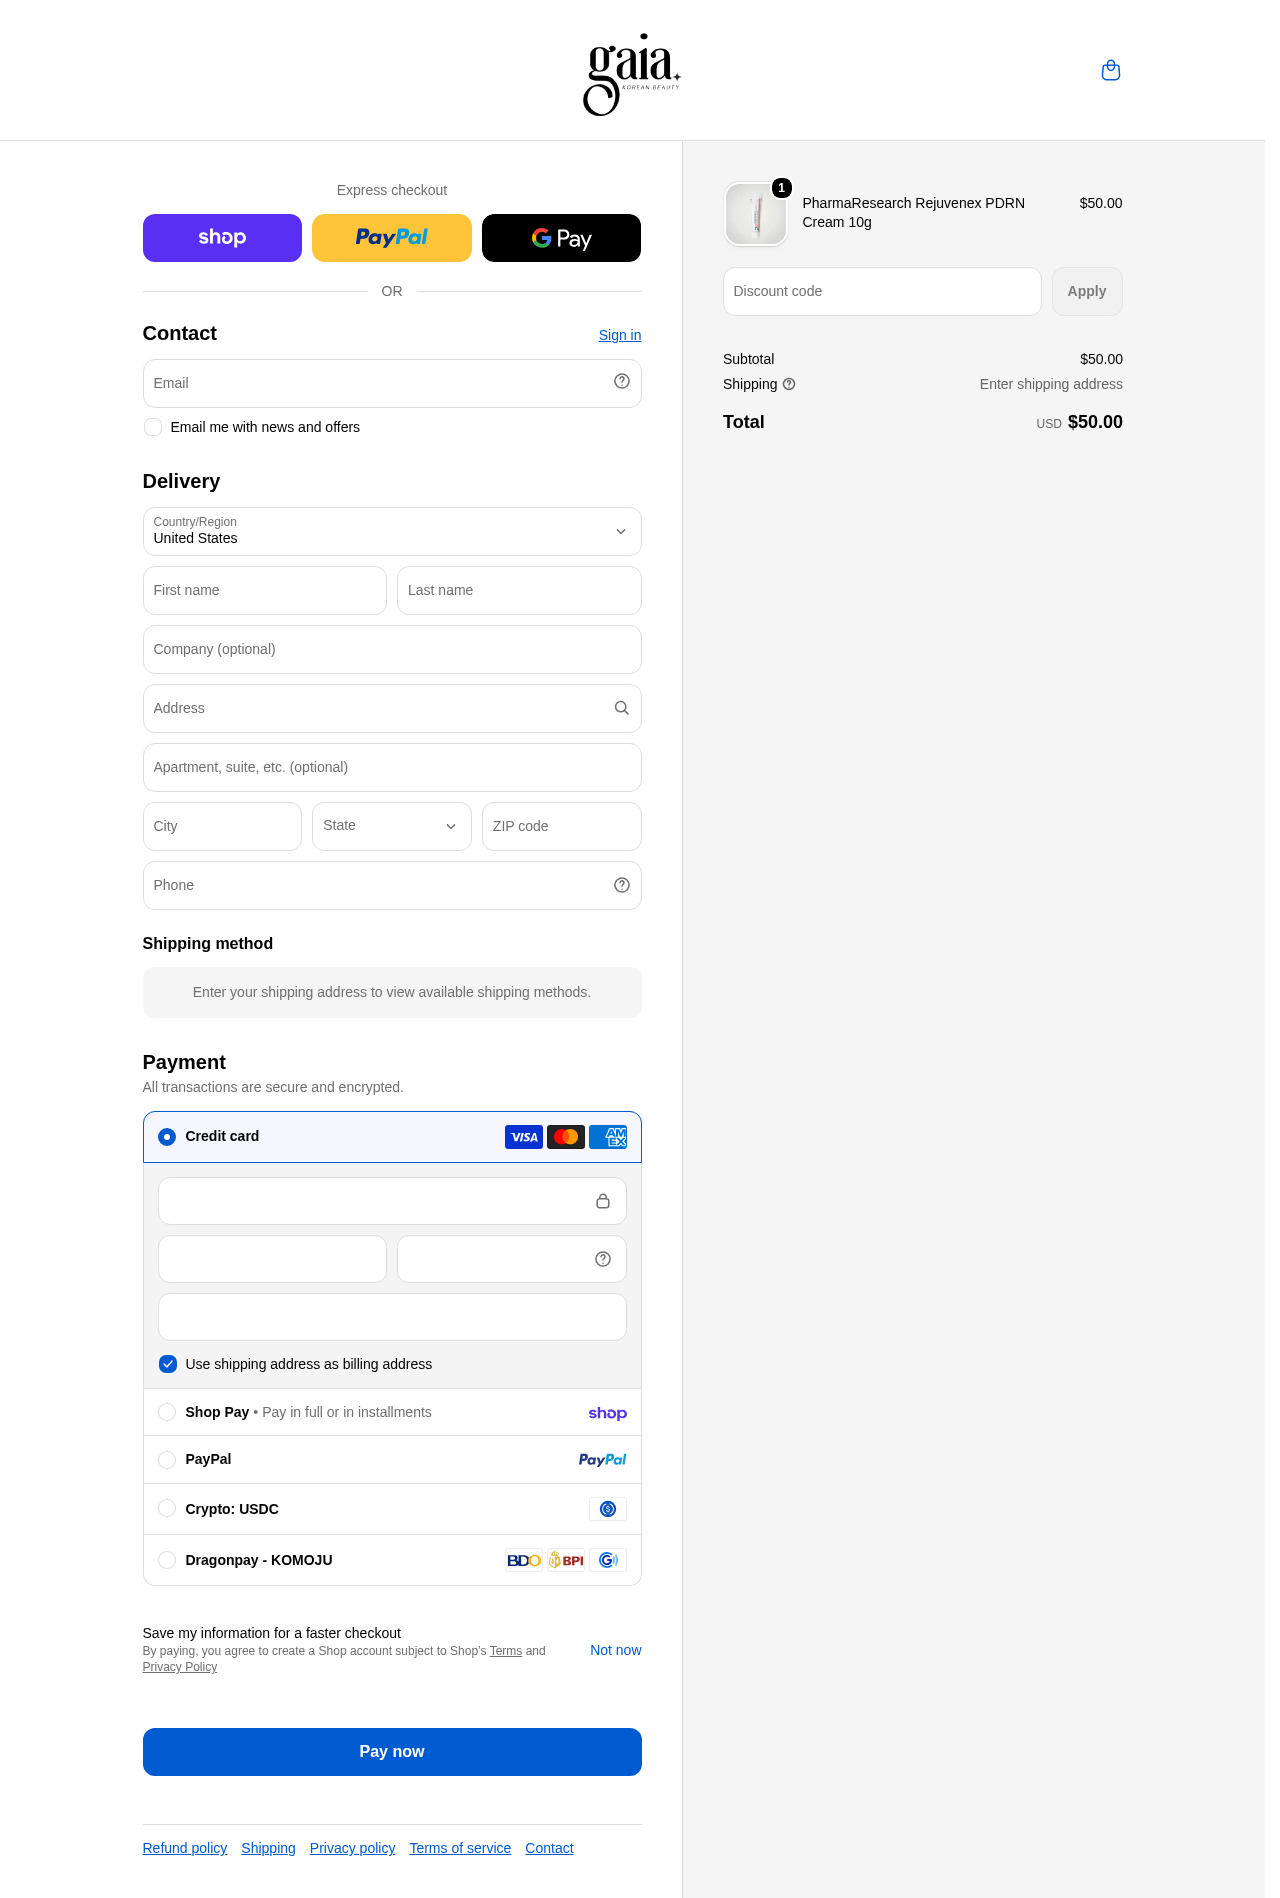
Task: Select the Crypto: USDC payment option
Action: coord(167,1508)
